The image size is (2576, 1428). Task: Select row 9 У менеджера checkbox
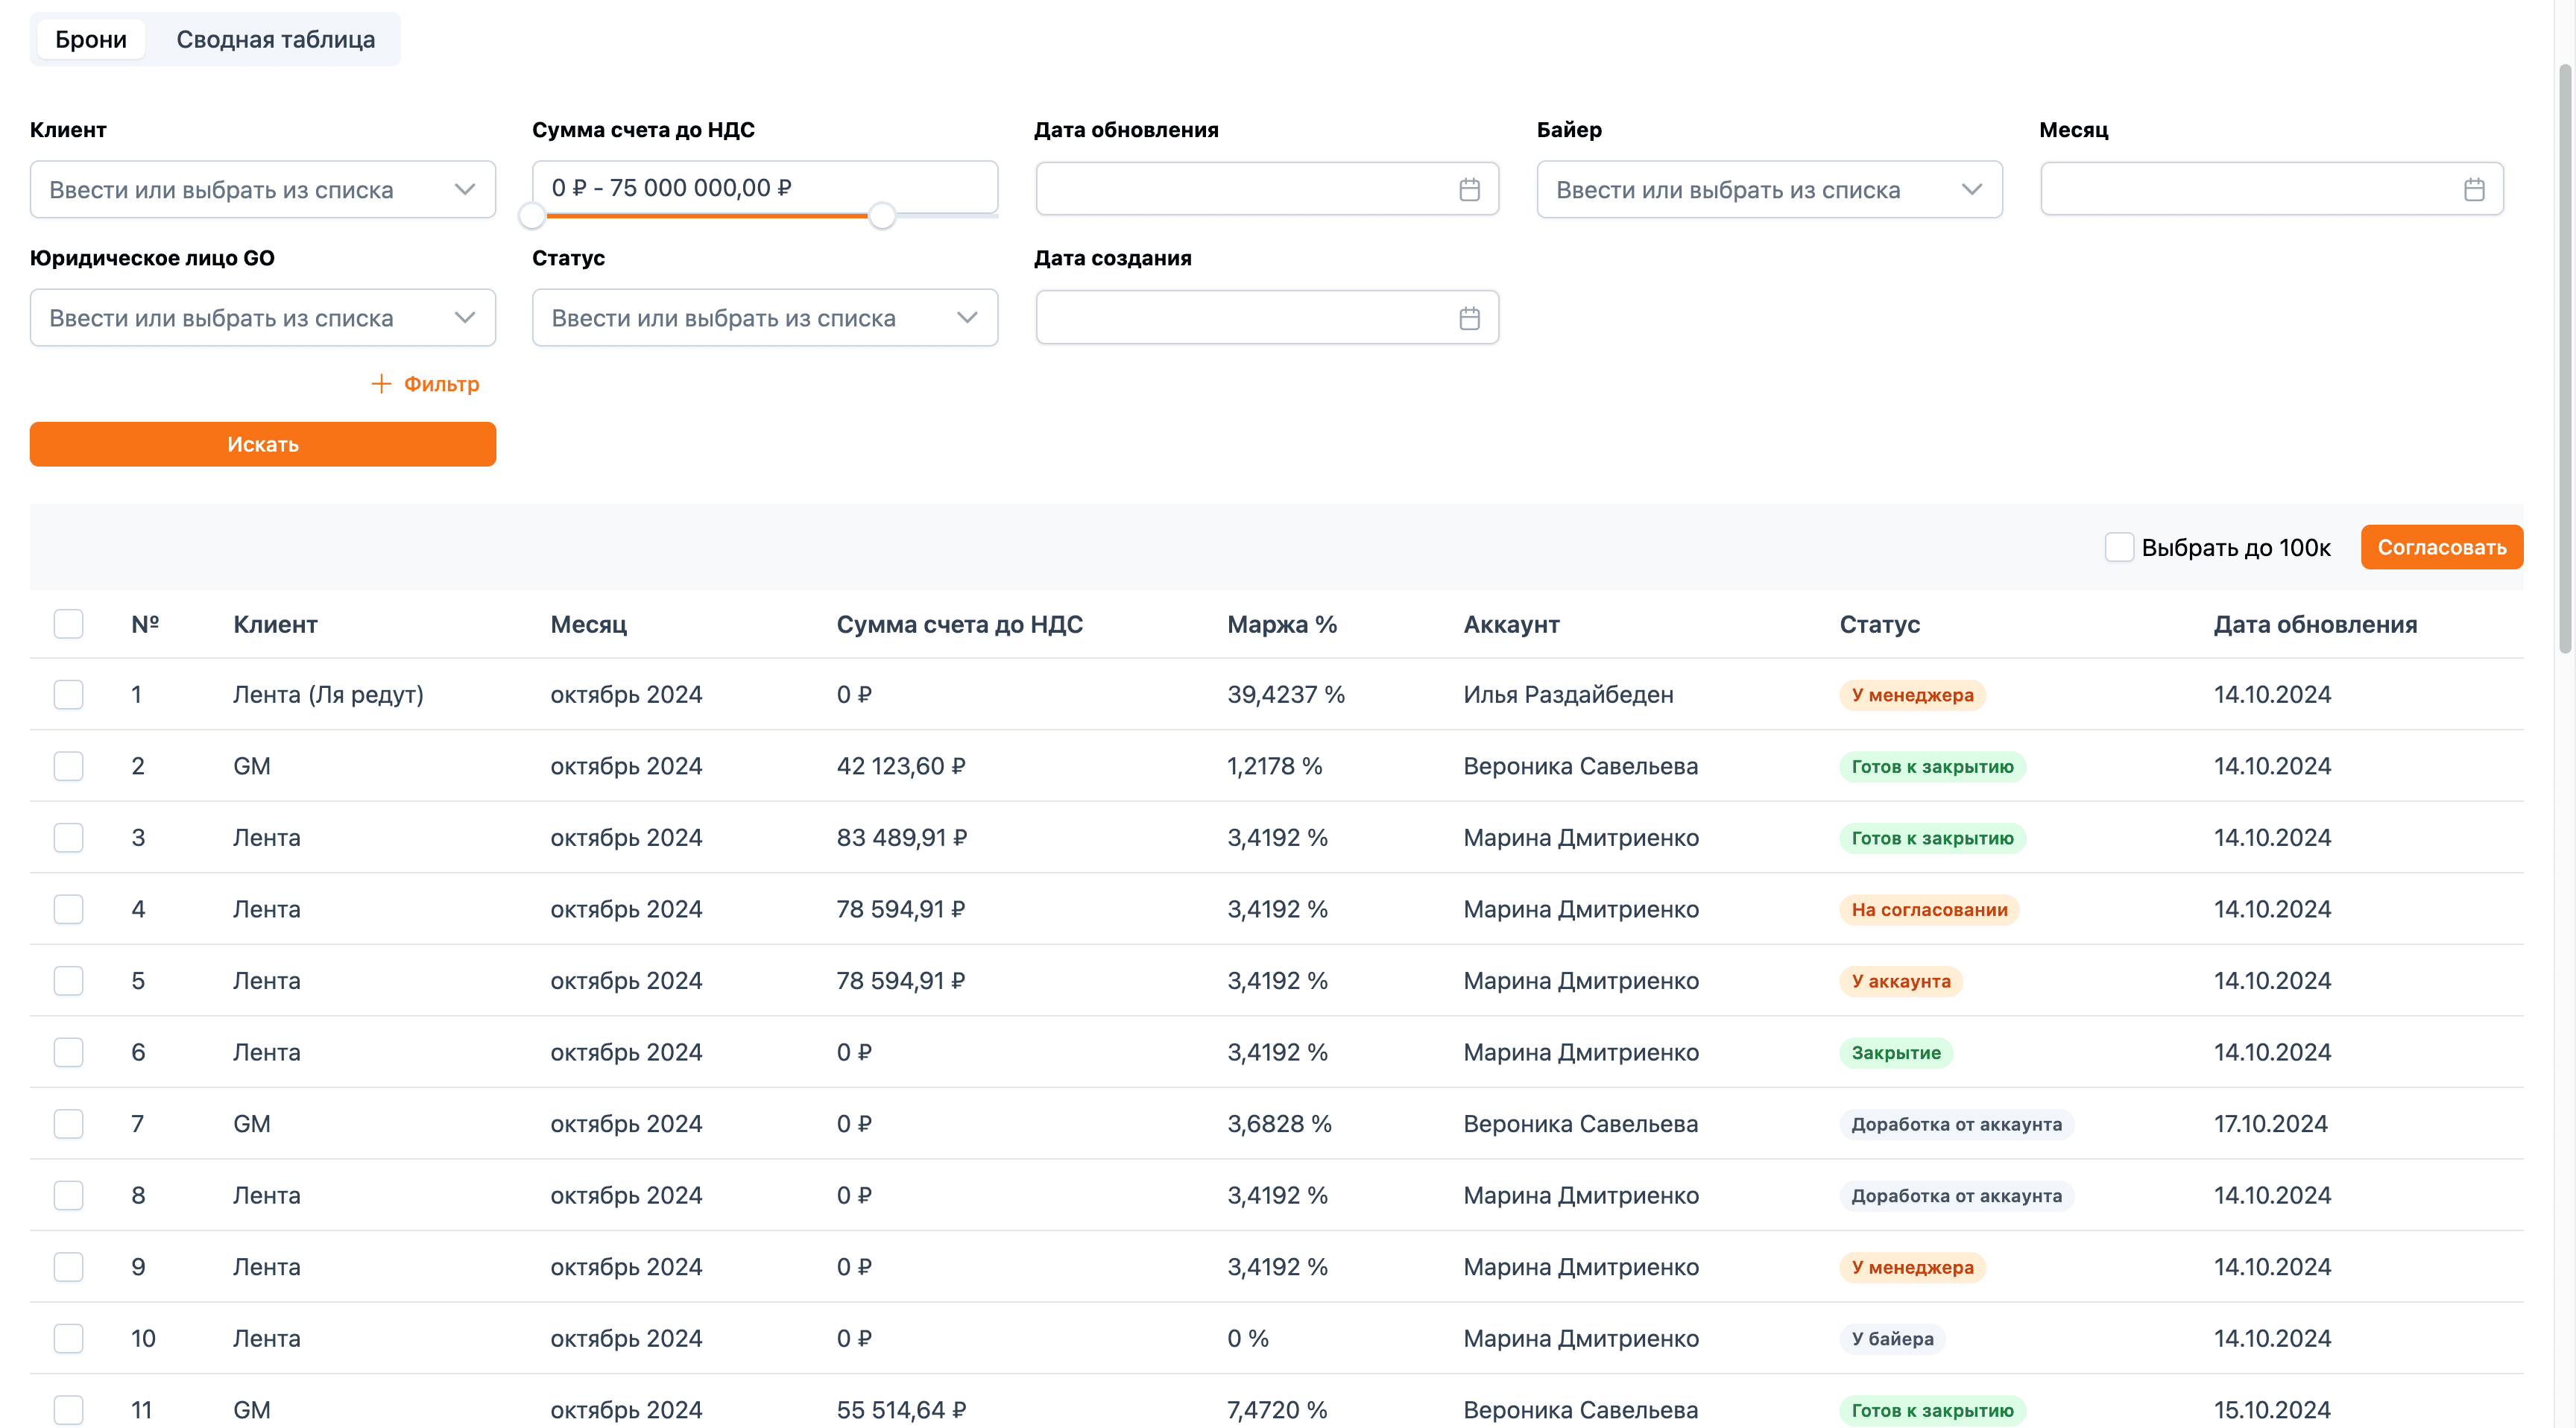coord(68,1266)
